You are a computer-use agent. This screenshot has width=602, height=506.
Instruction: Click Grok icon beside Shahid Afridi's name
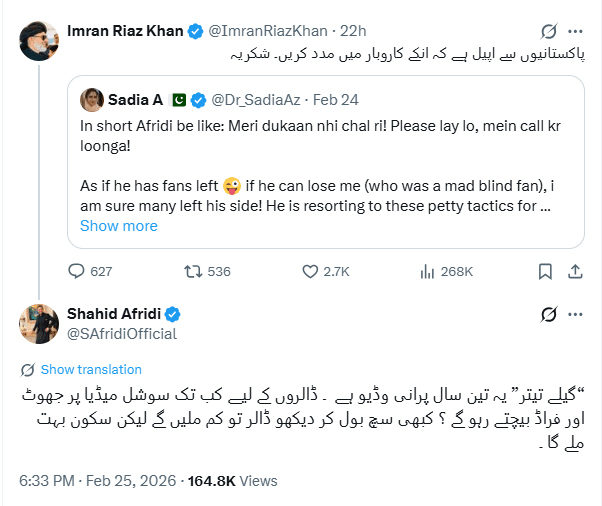click(x=547, y=316)
